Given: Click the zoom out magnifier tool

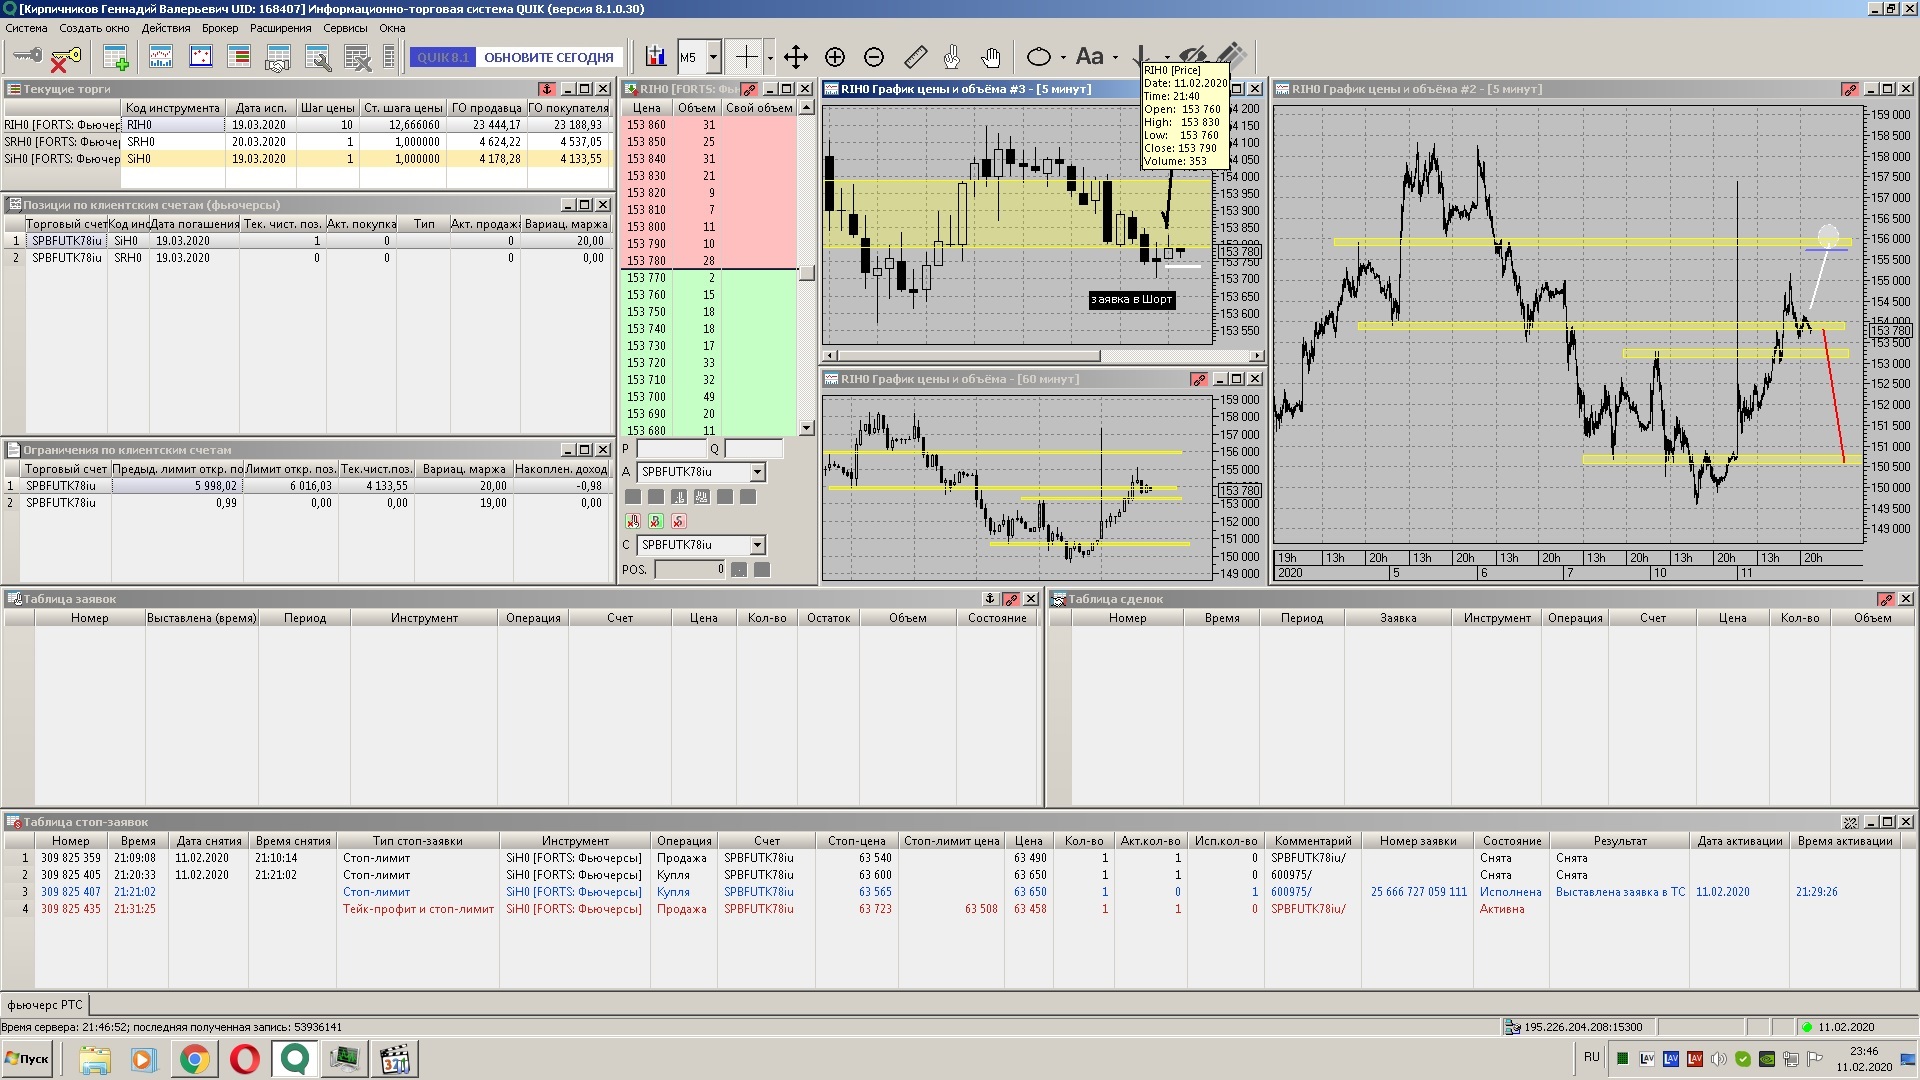Looking at the screenshot, I should click(x=874, y=57).
